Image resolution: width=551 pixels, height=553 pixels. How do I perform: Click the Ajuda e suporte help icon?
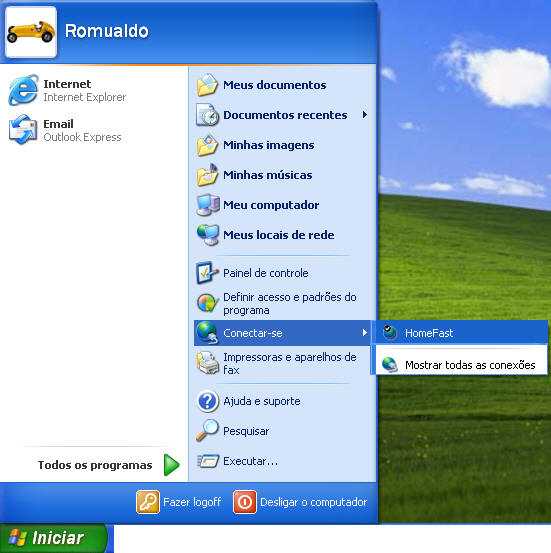(x=208, y=401)
